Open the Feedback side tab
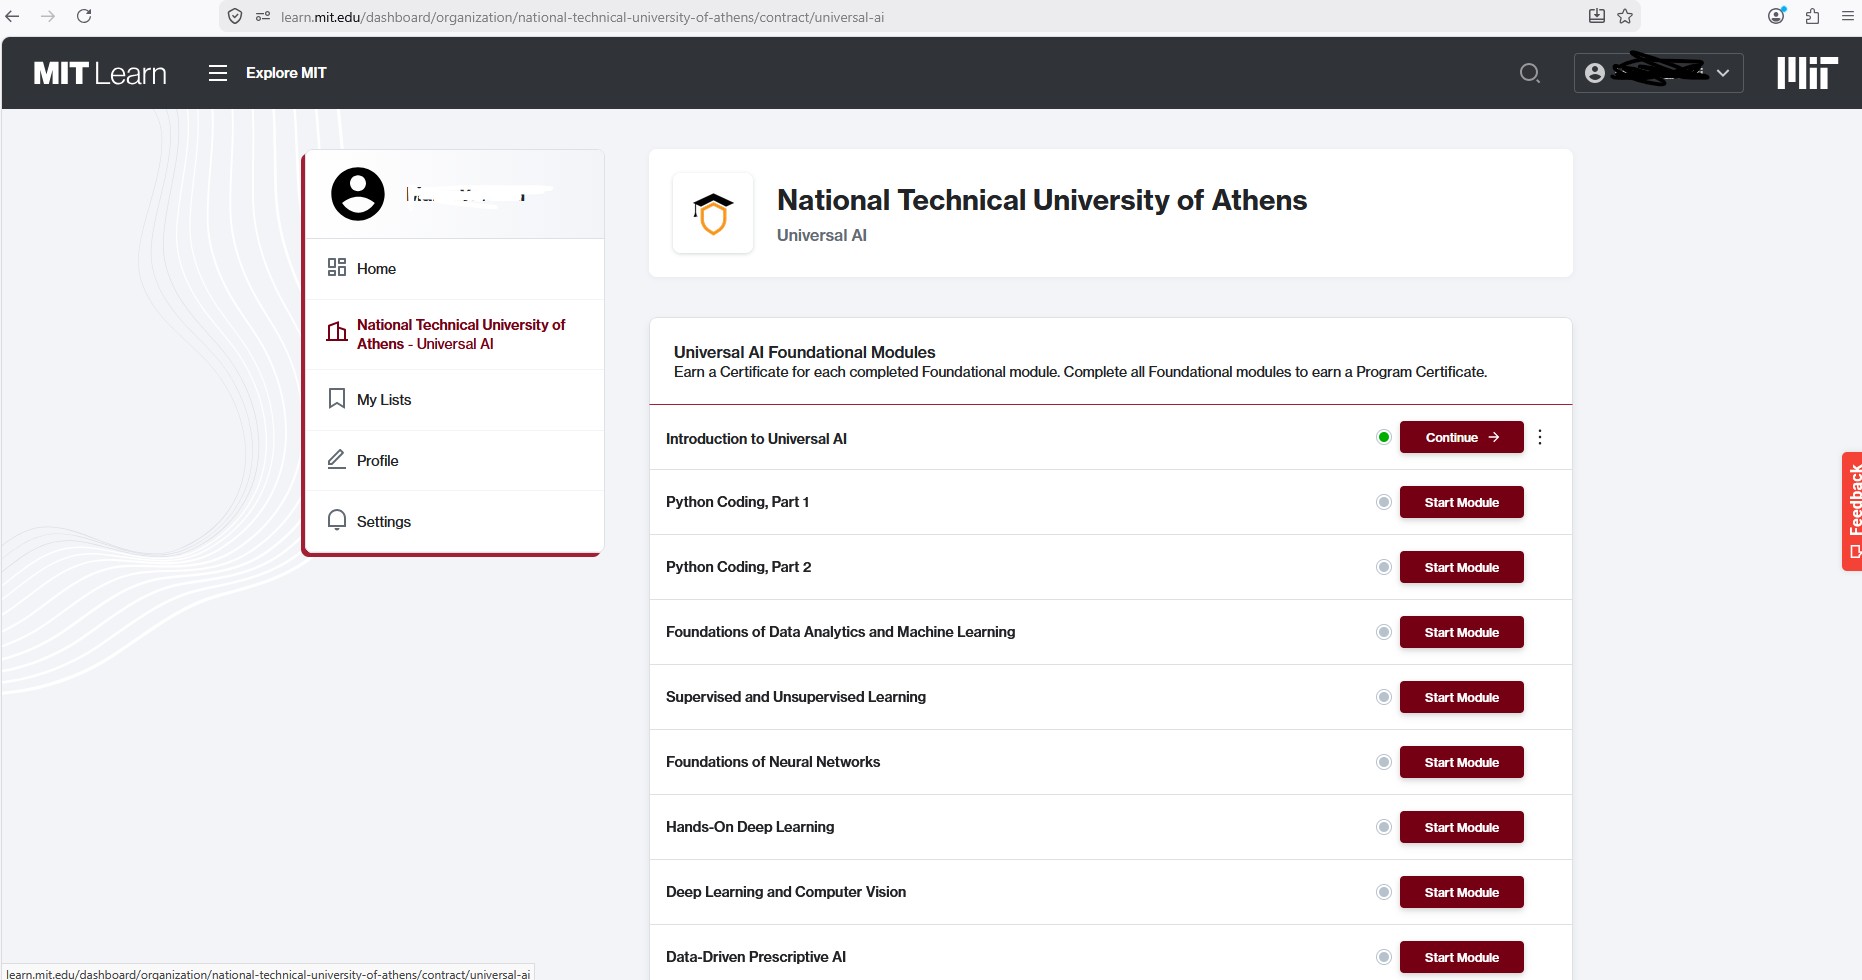This screenshot has height=980, width=1862. pyautogui.click(x=1852, y=511)
